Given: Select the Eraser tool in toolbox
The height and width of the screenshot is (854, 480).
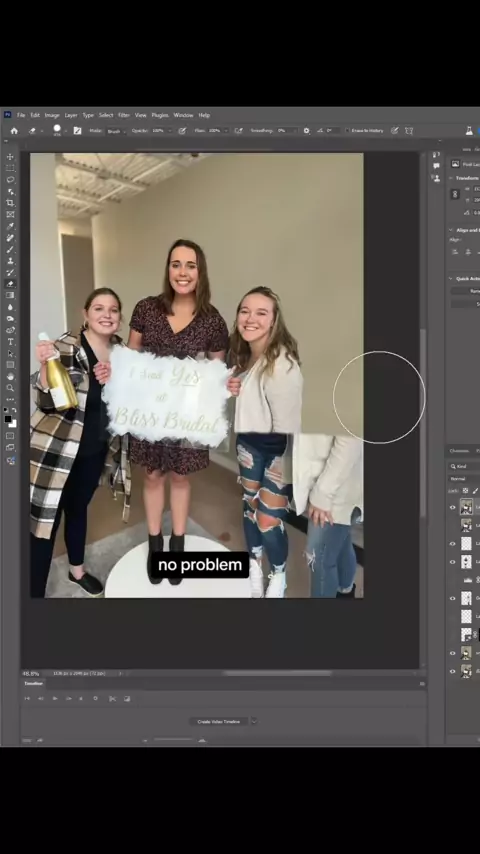Looking at the screenshot, I should (10, 284).
